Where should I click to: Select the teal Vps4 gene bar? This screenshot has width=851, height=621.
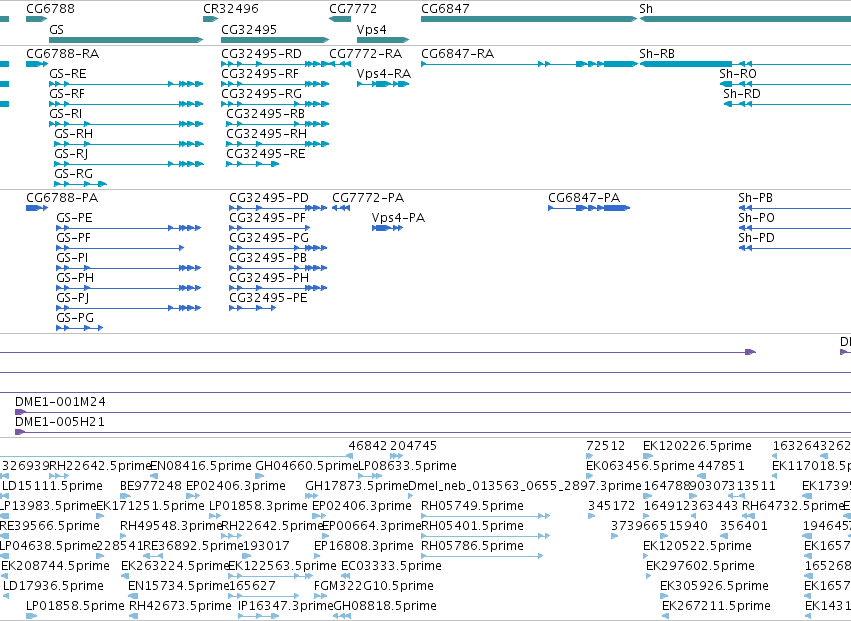383,40
